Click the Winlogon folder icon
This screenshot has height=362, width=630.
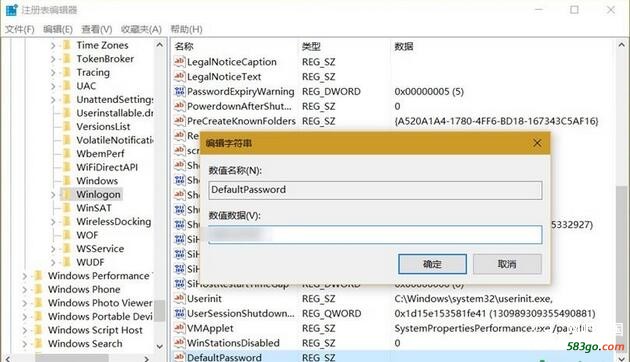(x=67, y=194)
